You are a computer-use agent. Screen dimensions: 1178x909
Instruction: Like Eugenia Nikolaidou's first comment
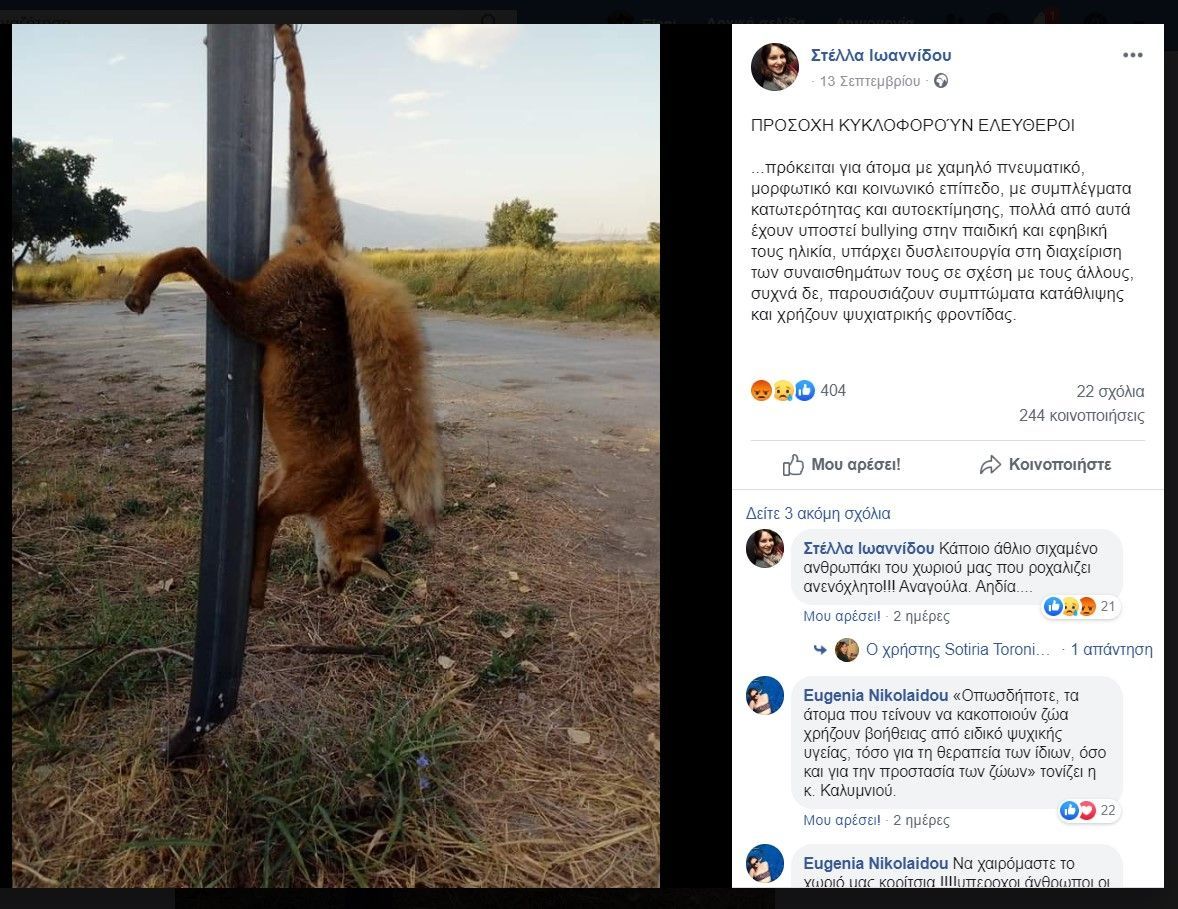[828, 820]
